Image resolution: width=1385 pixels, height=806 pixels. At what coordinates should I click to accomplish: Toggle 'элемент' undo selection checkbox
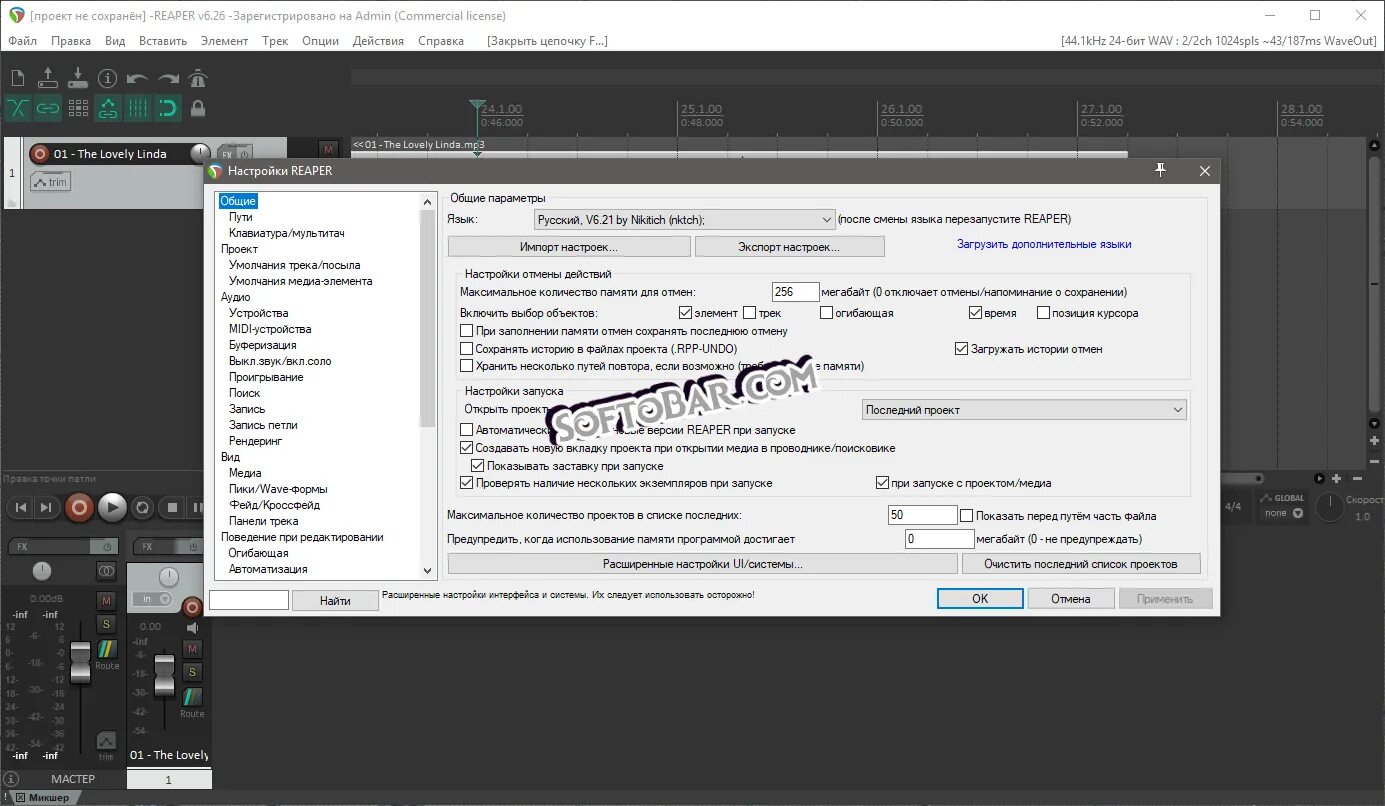click(685, 313)
